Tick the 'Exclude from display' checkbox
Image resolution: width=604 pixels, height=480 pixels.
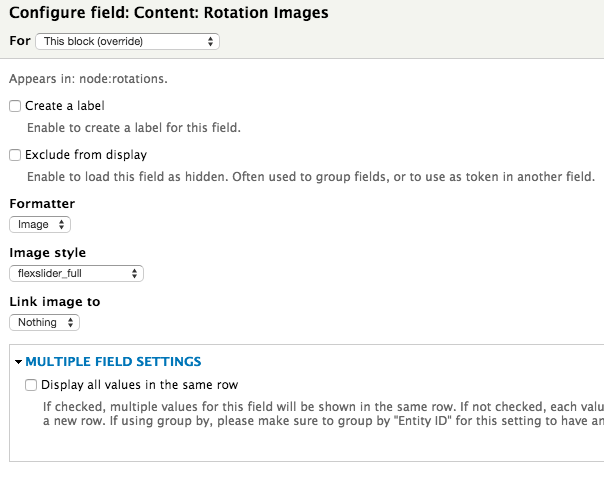(15, 155)
